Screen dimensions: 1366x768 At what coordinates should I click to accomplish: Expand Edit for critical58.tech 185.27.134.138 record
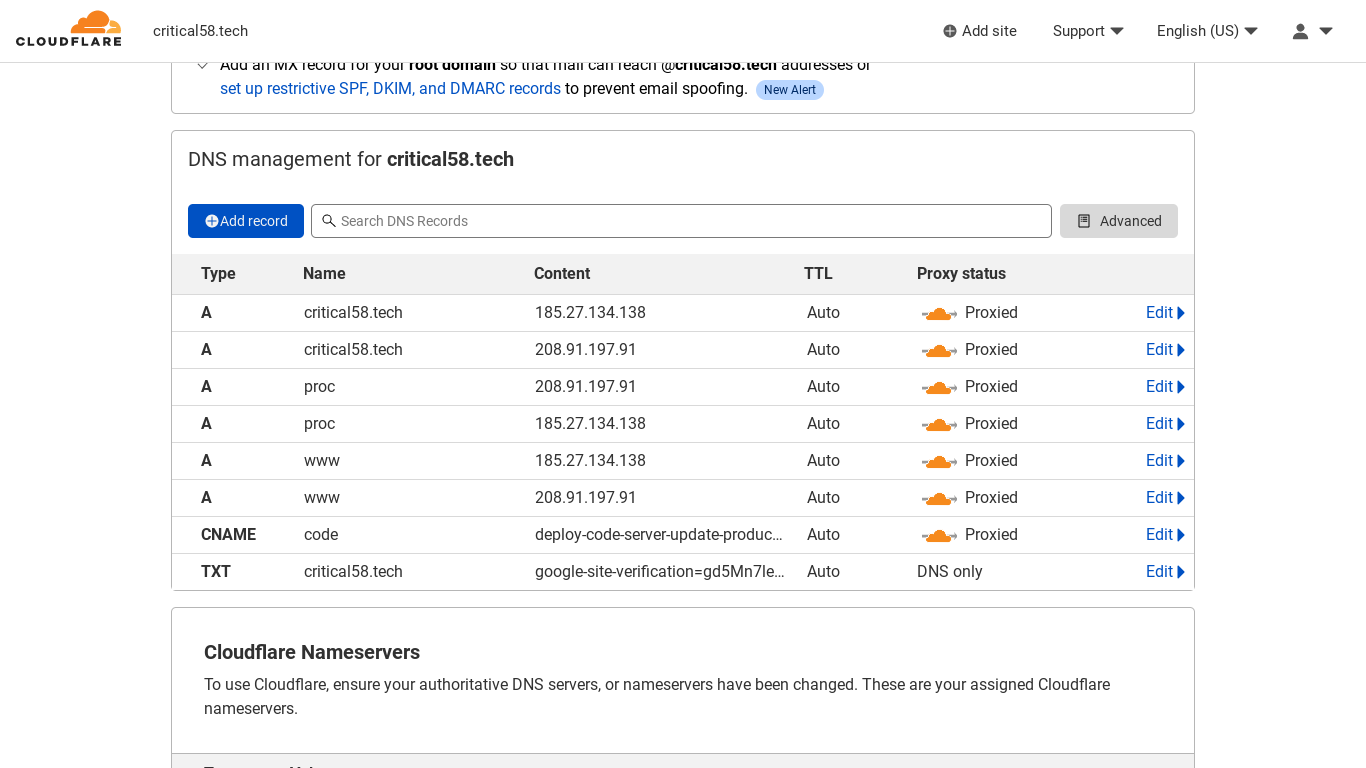1165,313
